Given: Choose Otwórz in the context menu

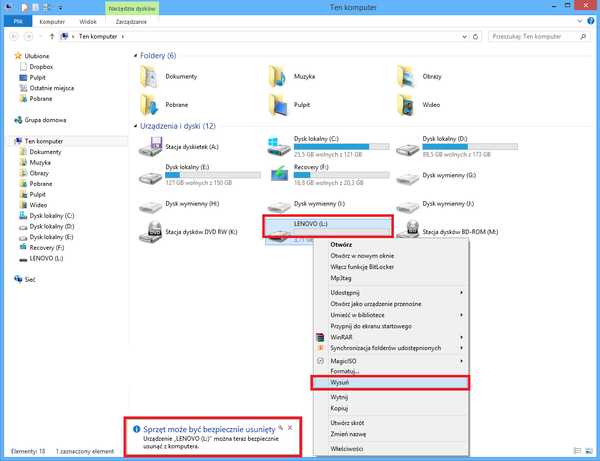Looking at the screenshot, I should [x=390, y=244].
